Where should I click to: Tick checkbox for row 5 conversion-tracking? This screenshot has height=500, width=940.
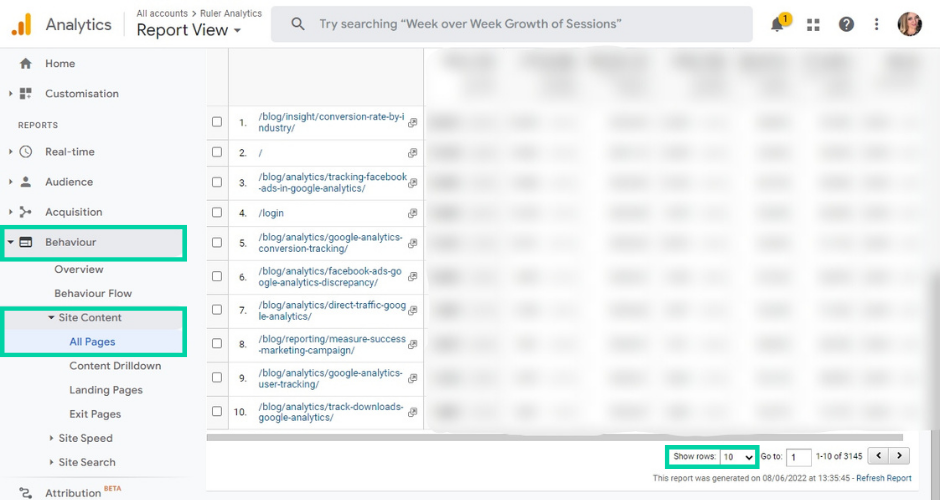[217, 242]
